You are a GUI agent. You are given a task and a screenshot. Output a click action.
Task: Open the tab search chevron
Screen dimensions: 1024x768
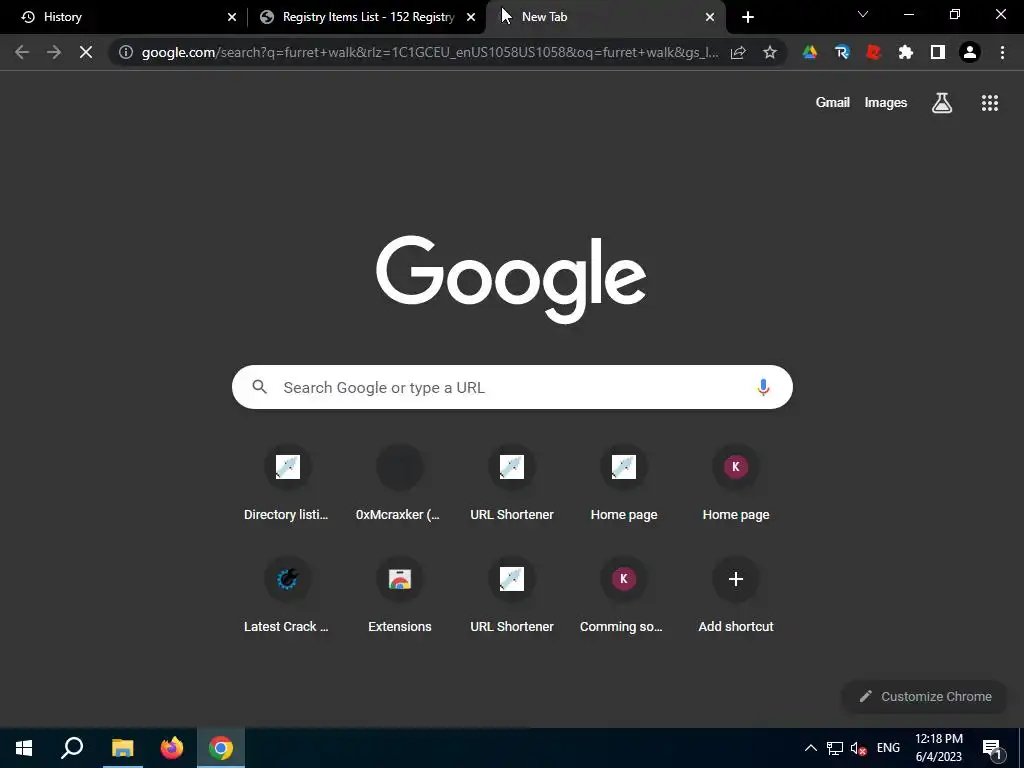point(863,14)
